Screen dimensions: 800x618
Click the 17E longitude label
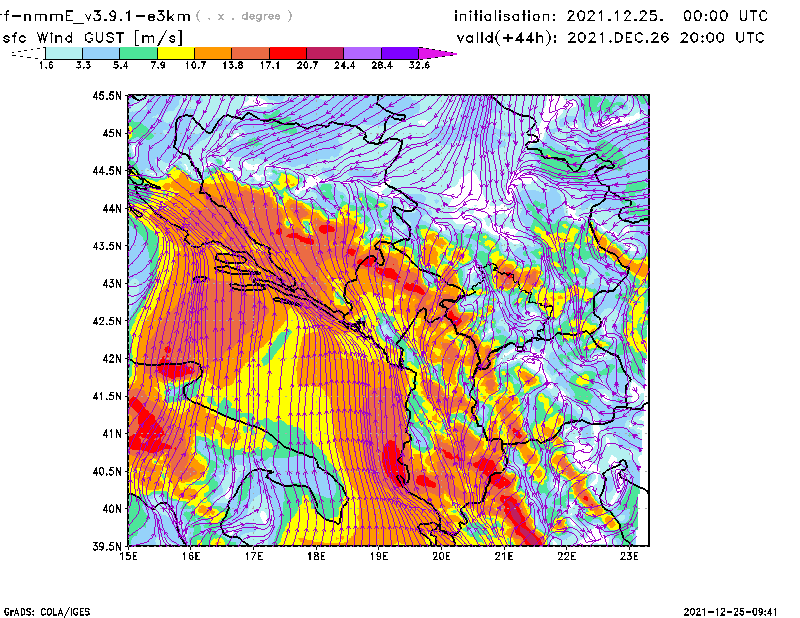254,556
